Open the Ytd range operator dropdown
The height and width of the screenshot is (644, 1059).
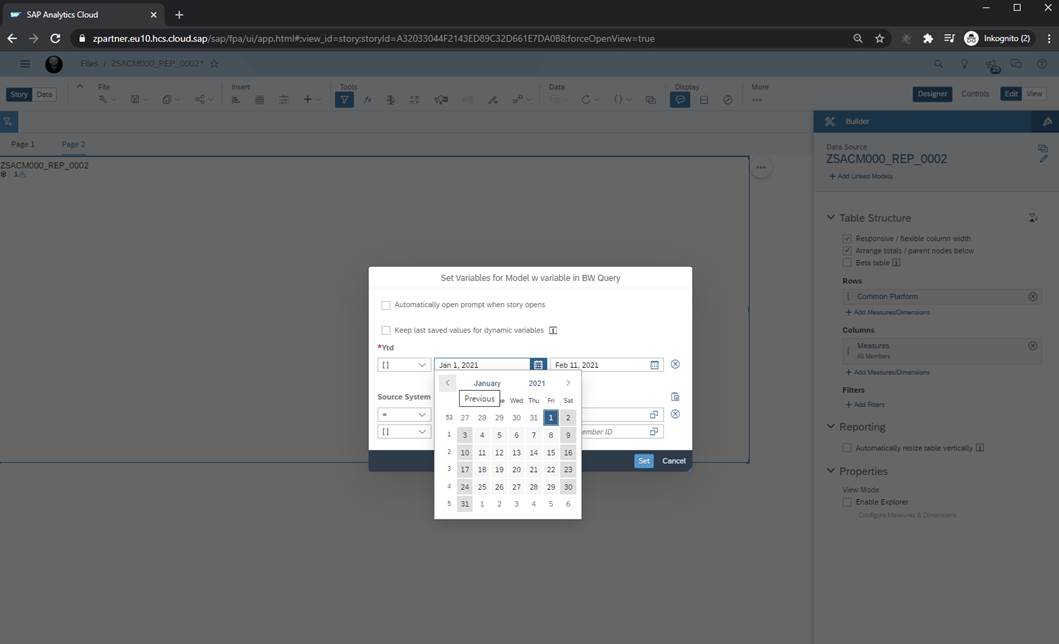tap(403, 365)
